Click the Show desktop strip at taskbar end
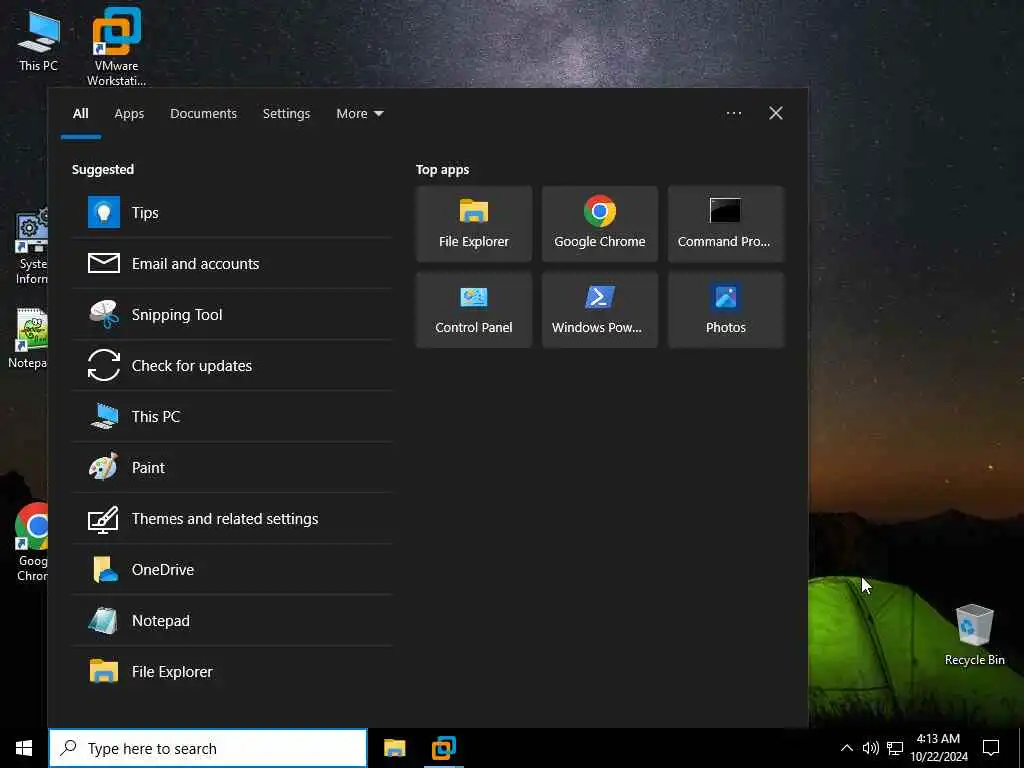The height and width of the screenshot is (768, 1024). pos(1021,748)
